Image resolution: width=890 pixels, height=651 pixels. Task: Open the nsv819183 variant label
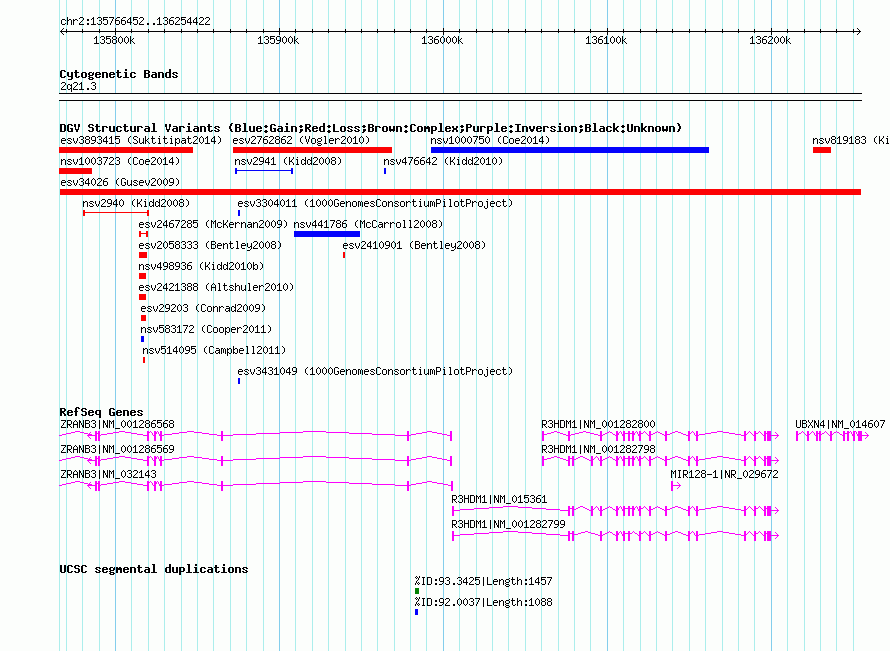click(850, 140)
